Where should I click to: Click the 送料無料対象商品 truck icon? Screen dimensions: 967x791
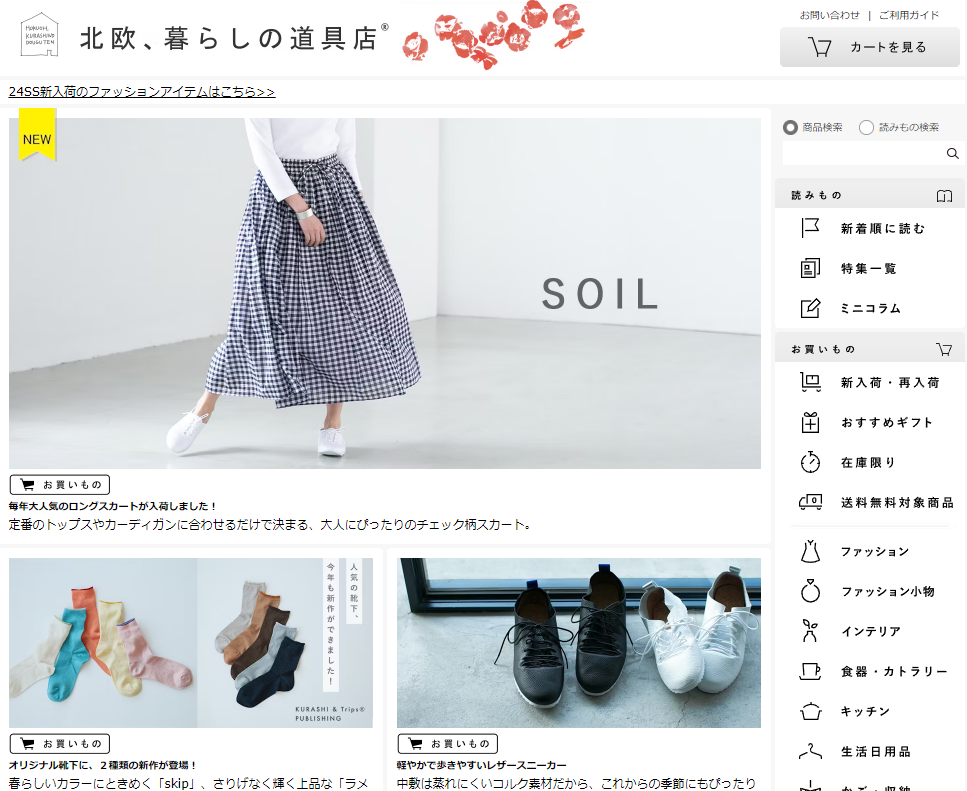pyautogui.click(x=810, y=502)
